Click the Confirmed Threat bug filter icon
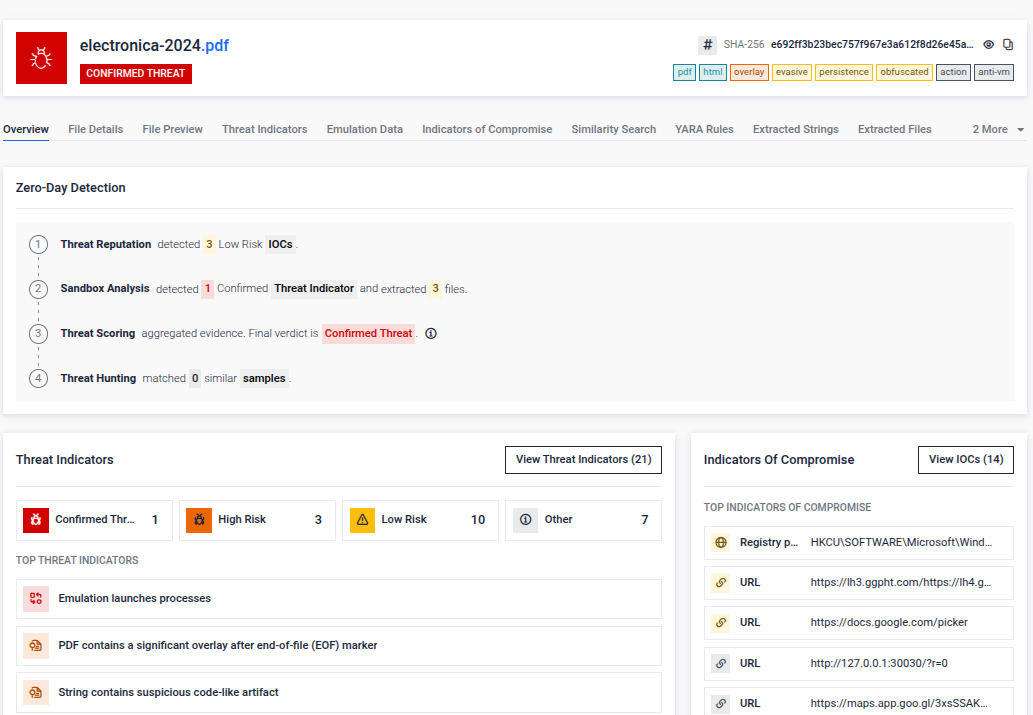Screen dimensions: 1033x715 pos(36,520)
